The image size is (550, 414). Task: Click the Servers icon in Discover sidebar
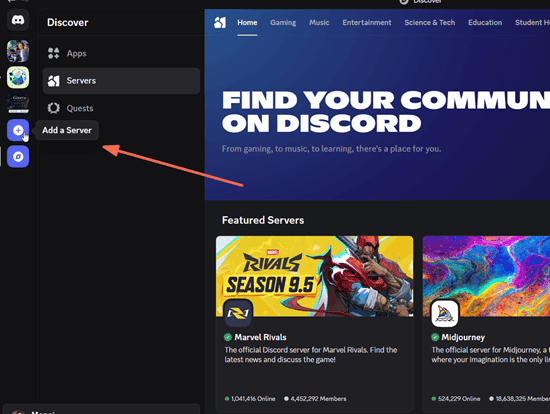point(53,81)
